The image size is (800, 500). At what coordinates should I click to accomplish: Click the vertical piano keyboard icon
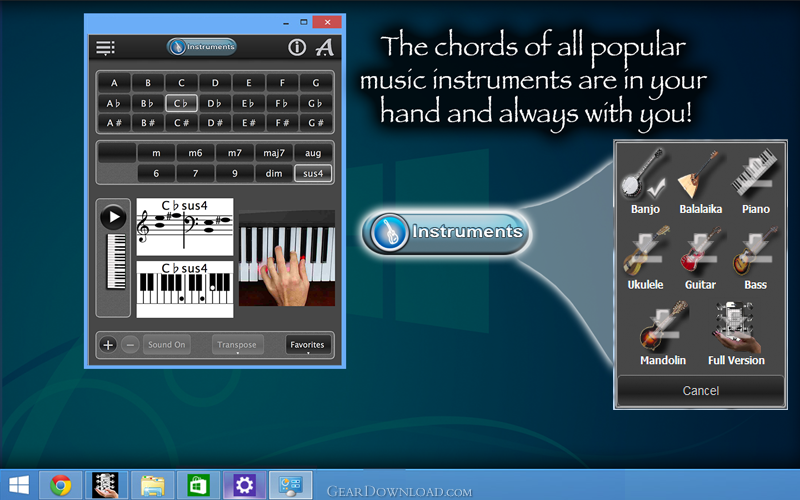[116, 262]
